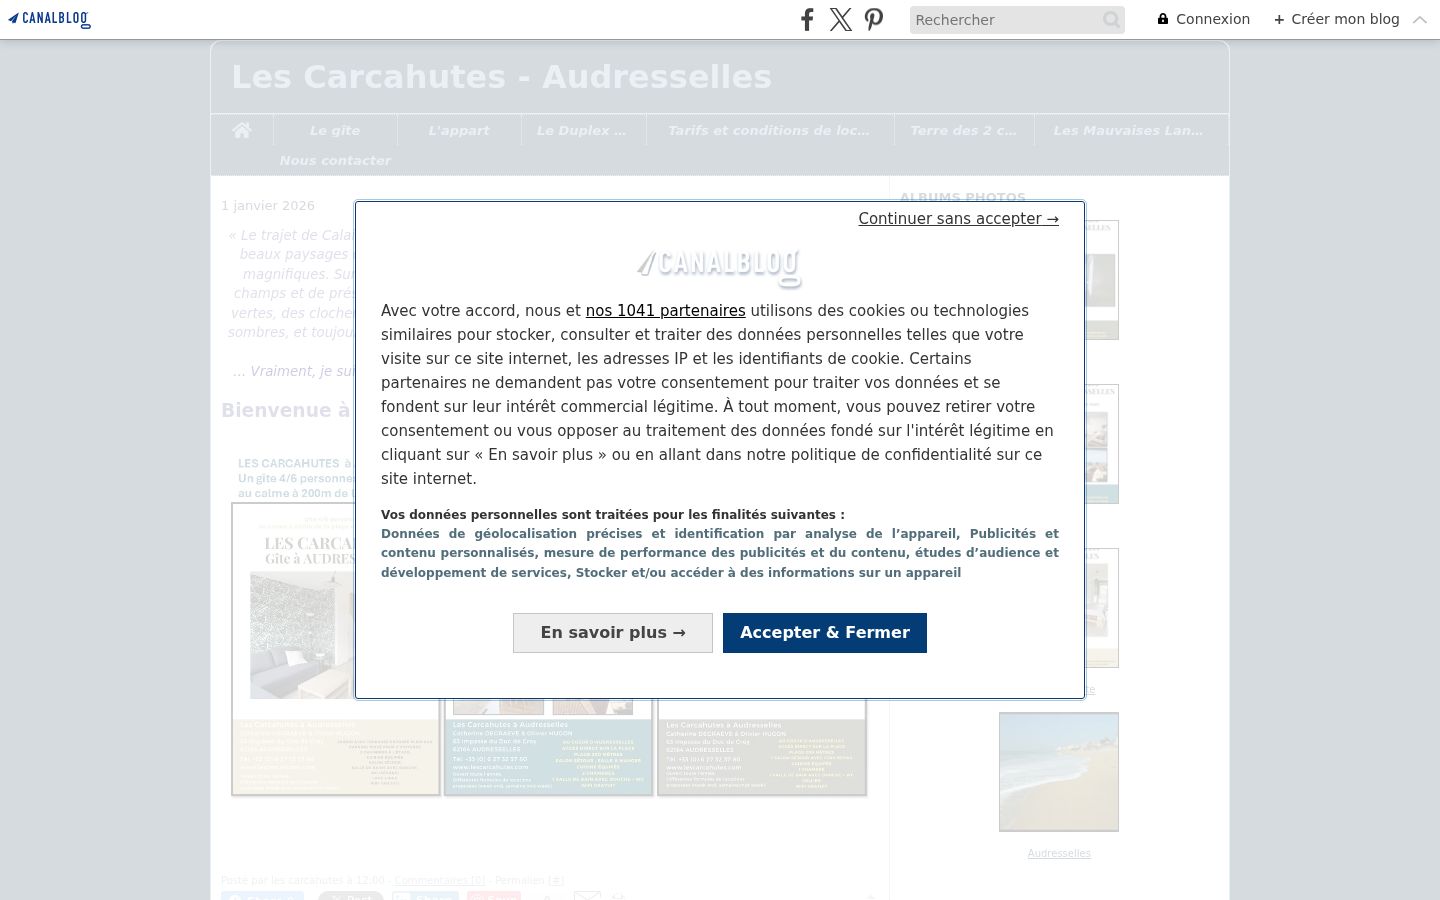1440x900 pixels.
Task: Open the Le gîte menu item
Action: (334, 130)
